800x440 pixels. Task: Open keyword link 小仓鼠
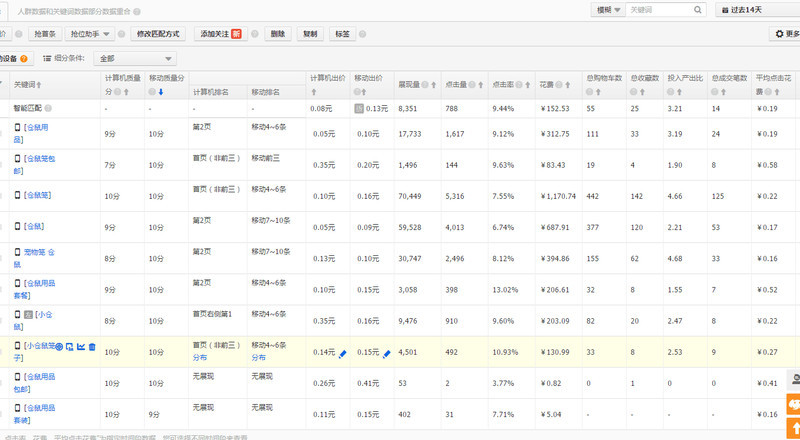[33, 320]
